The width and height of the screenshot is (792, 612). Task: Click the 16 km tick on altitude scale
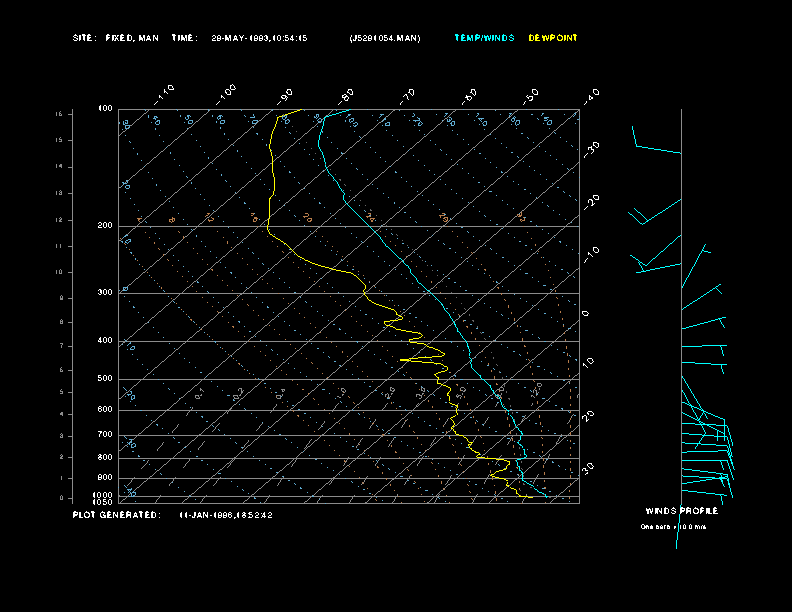tap(59, 114)
